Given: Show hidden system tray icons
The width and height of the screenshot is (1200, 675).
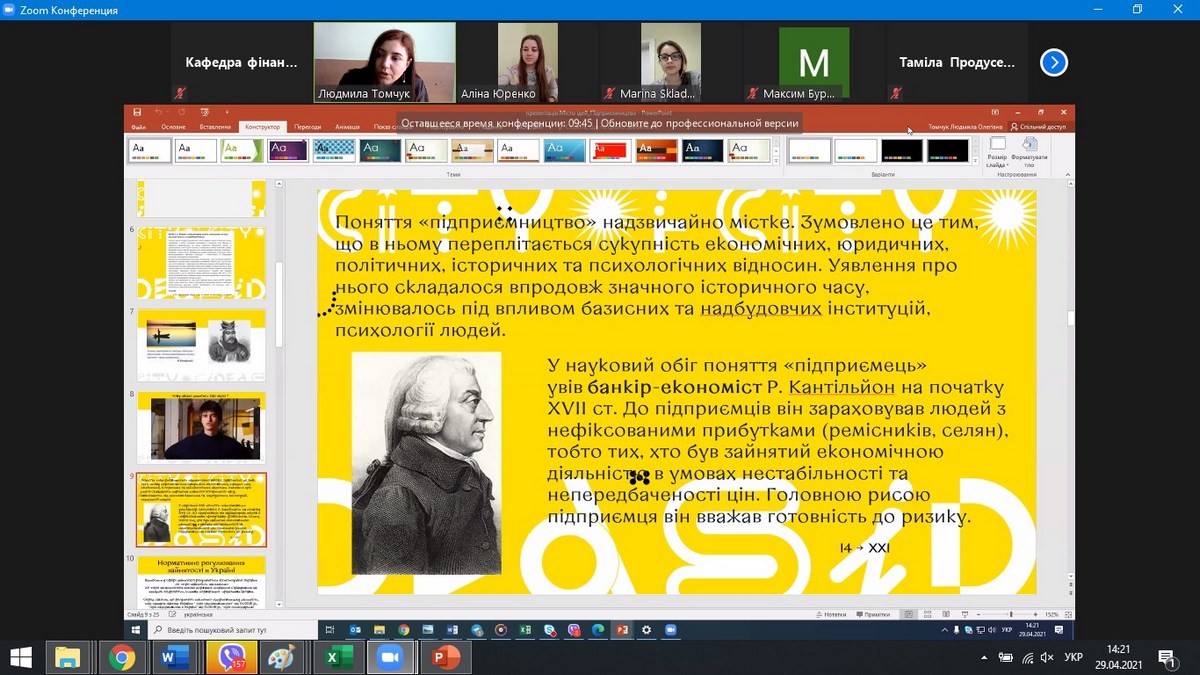Looking at the screenshot, I should pos(985,657).
